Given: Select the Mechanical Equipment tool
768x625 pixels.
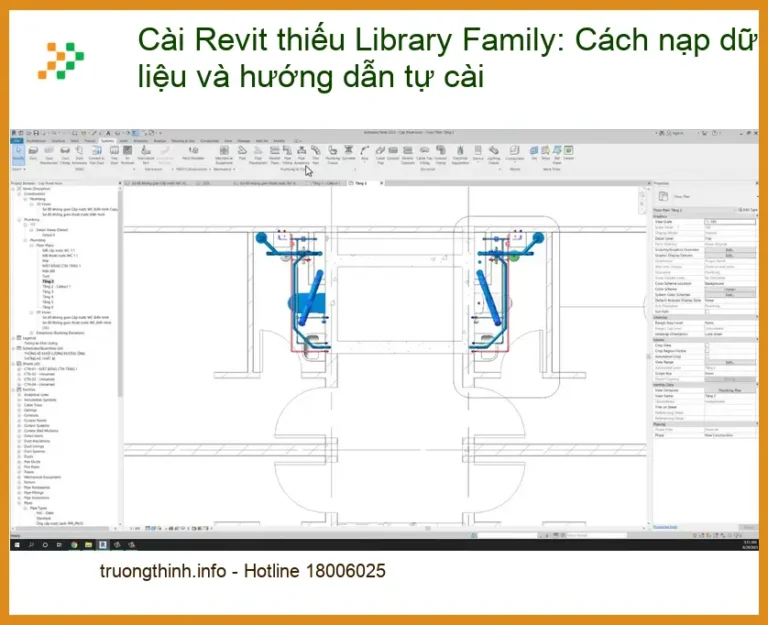Looking at the screenshot, I should tap(224, 154).
